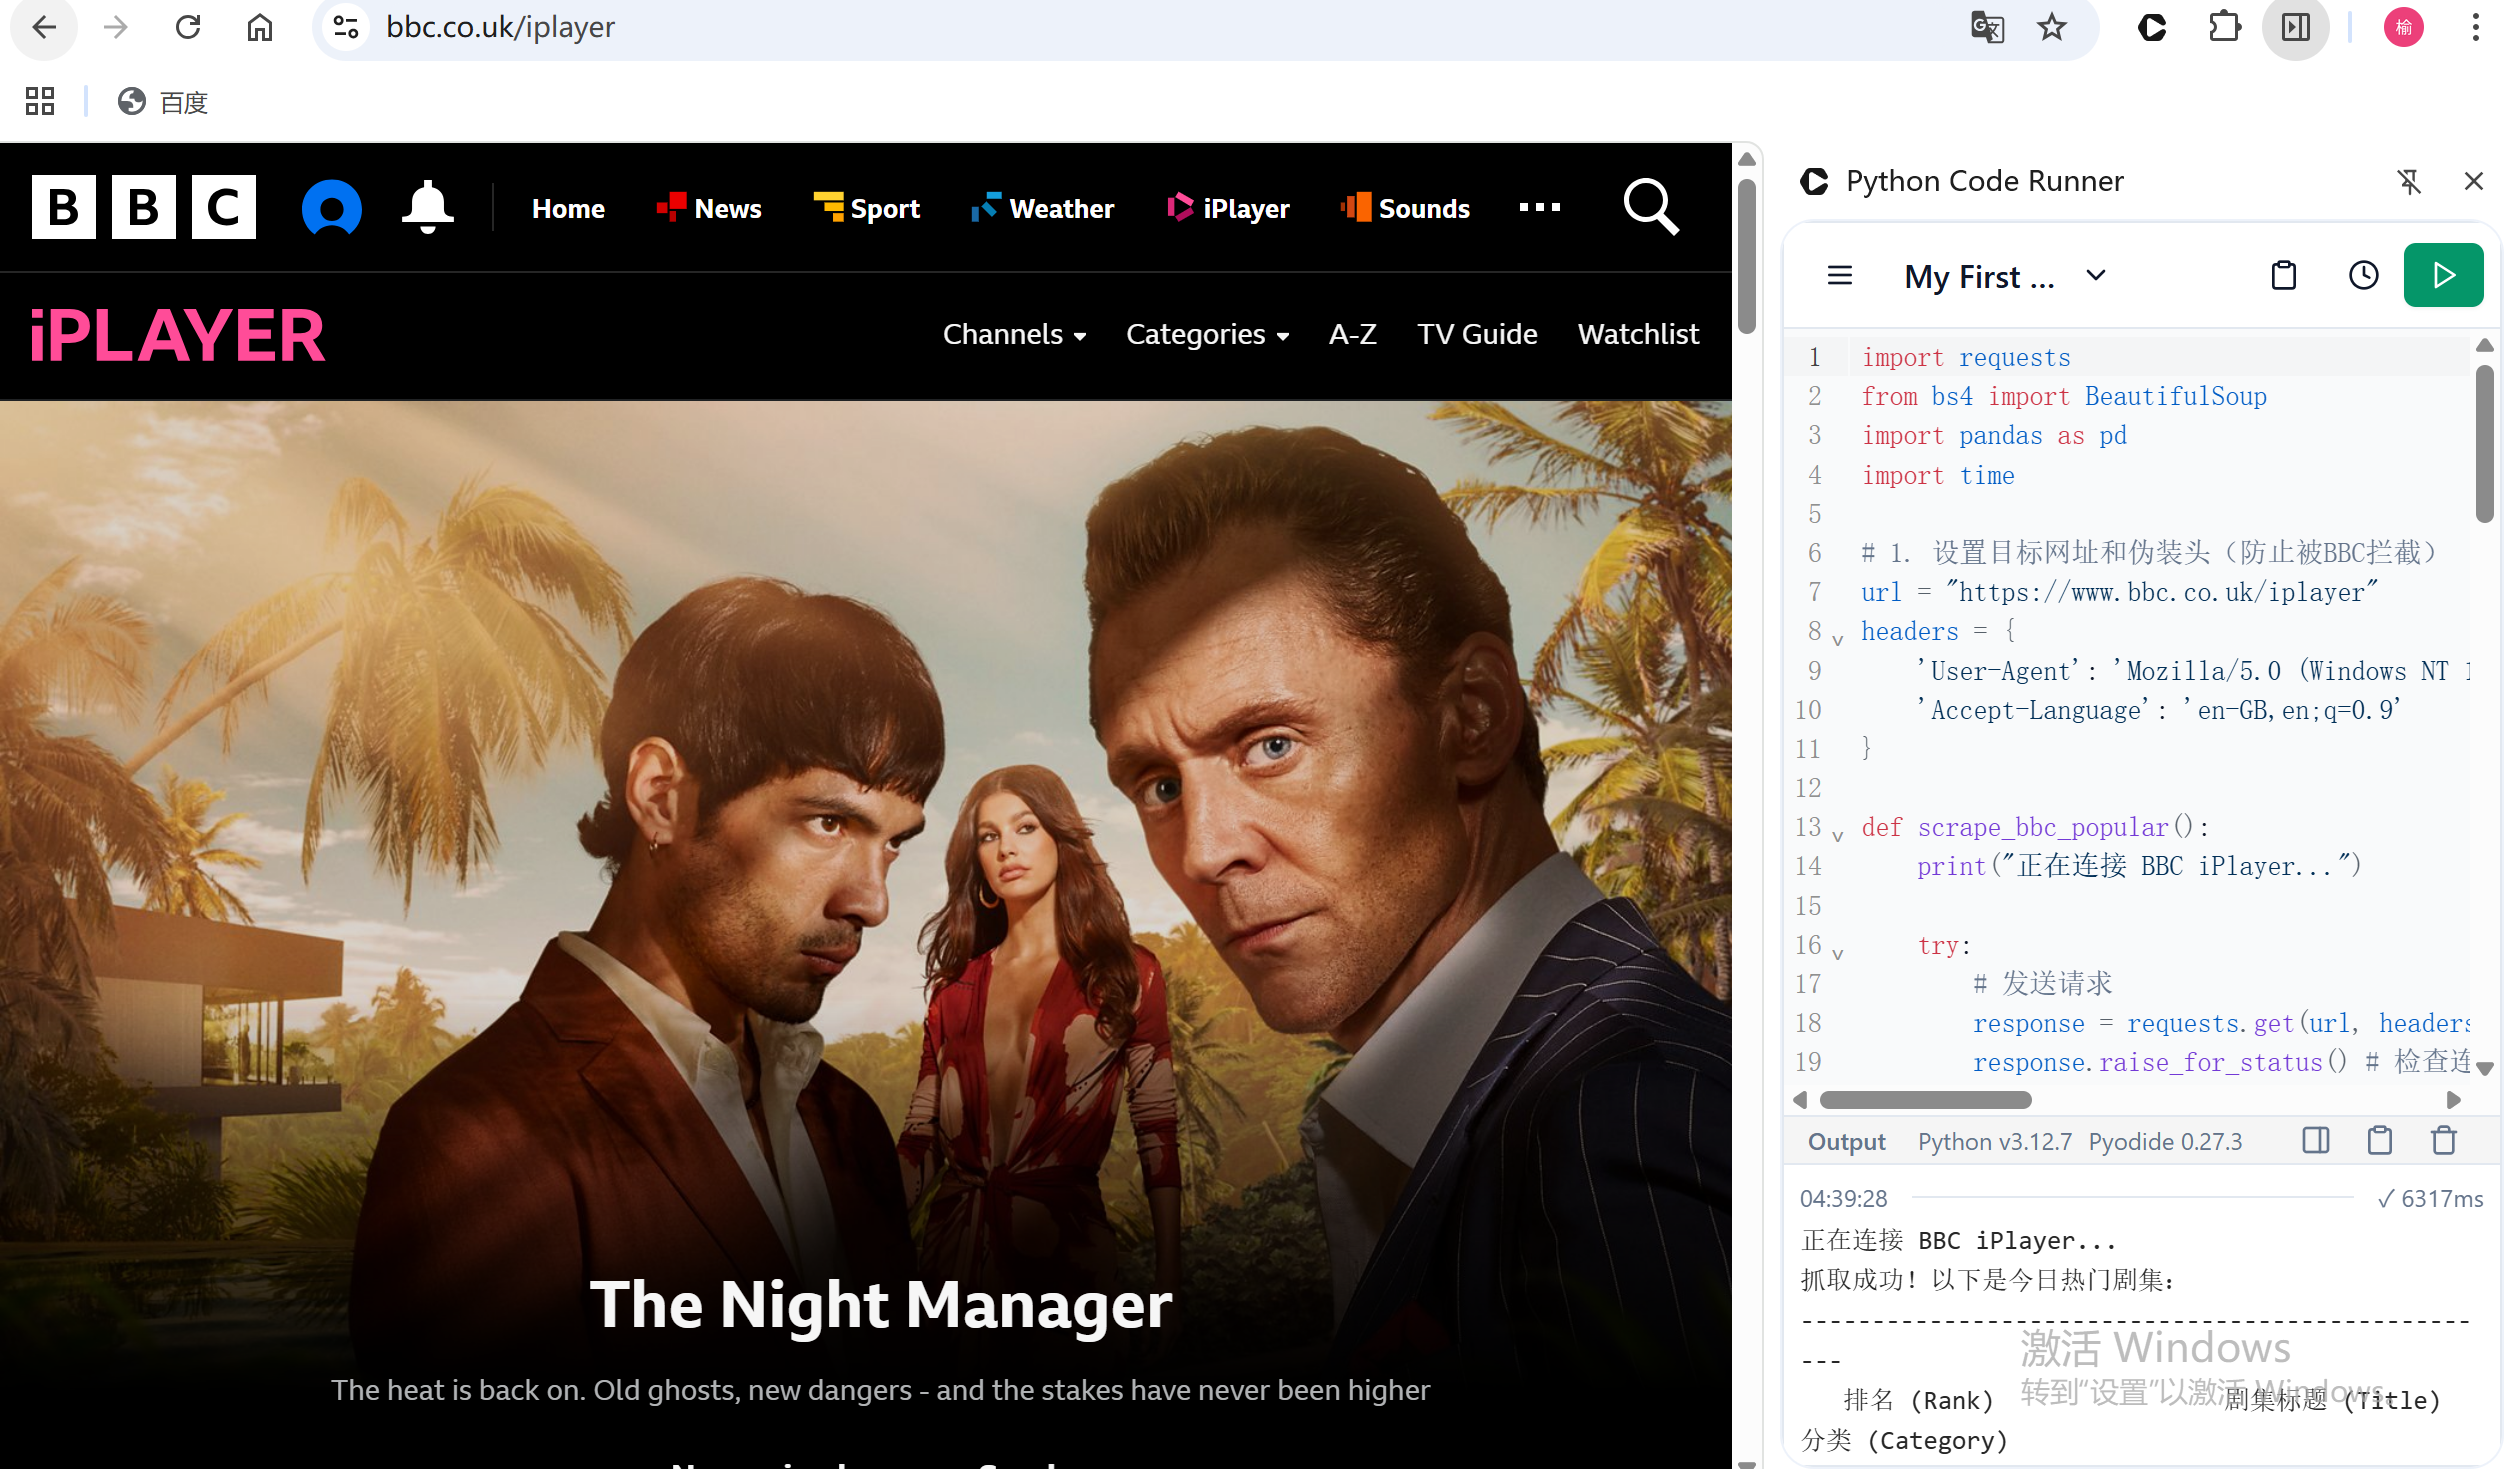Open the Watchlist menu item
The height and width of the screenshot is (1469, 2519).
[1637, 334]
